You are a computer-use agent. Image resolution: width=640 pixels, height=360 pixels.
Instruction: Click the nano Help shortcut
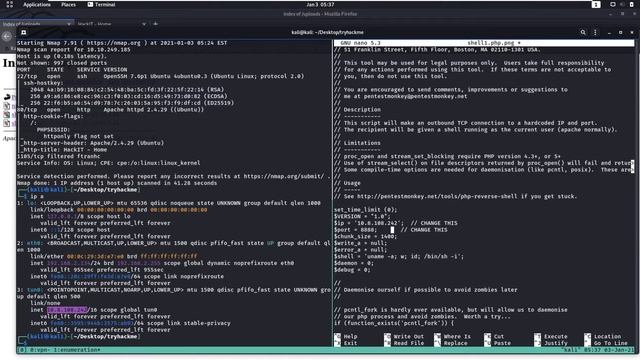click(346, 337)
